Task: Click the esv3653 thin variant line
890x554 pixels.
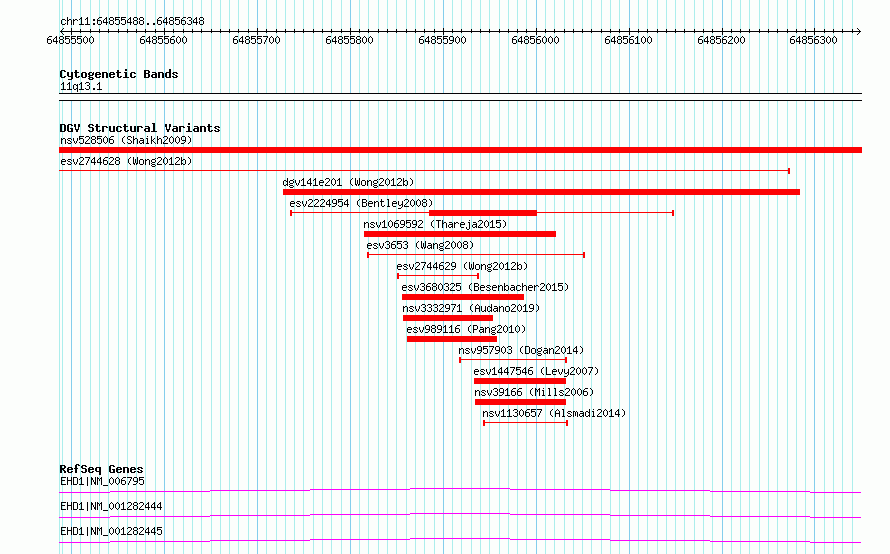Action: [476, 255]
